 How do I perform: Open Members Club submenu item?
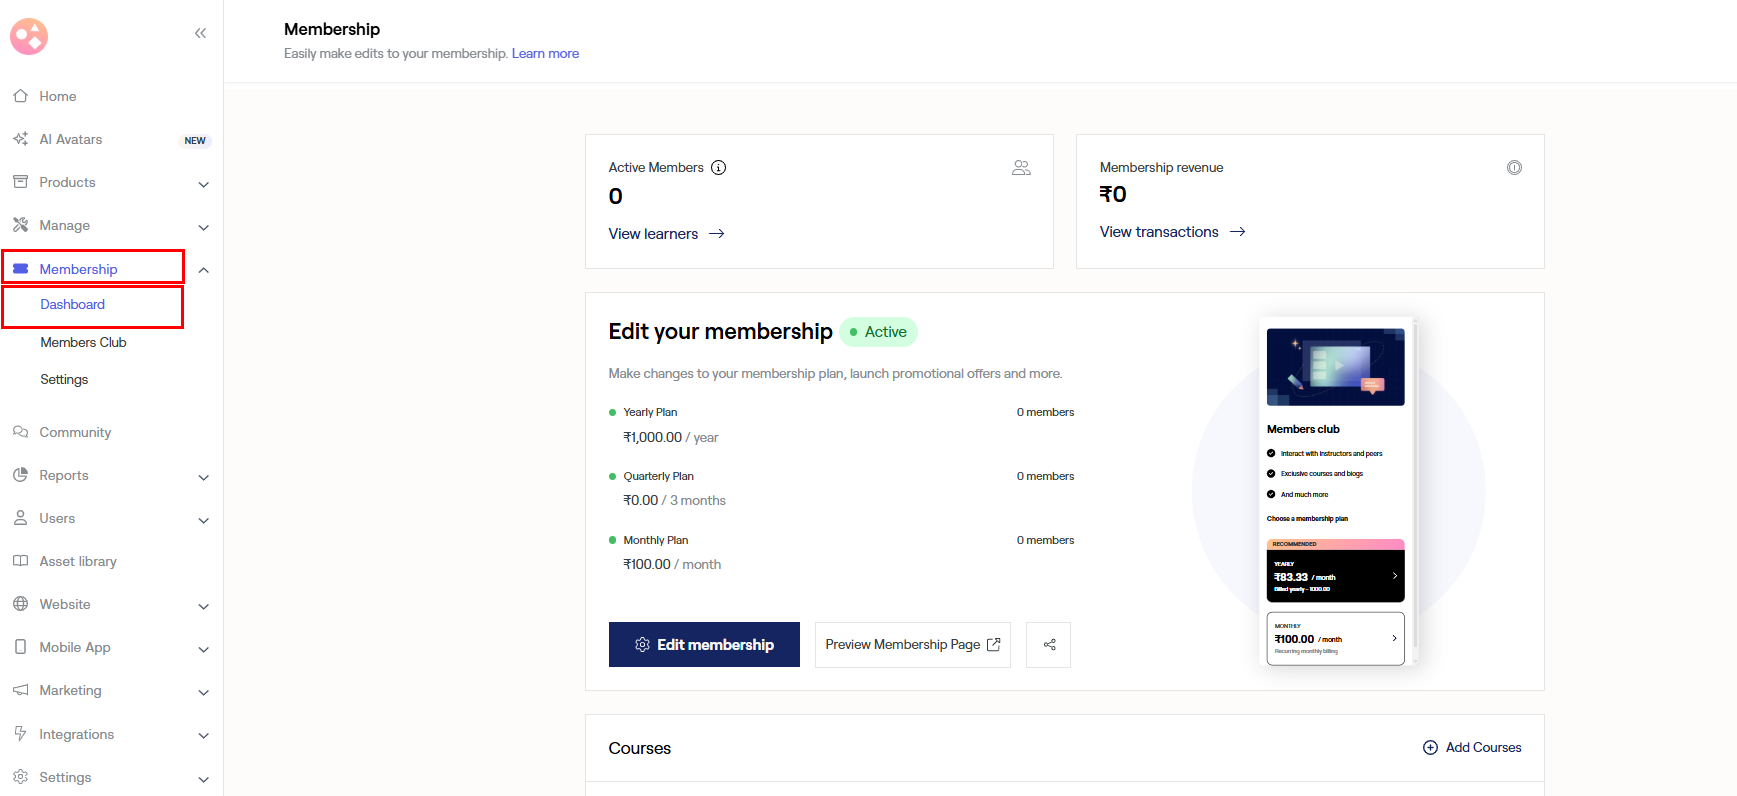point(83,343)
